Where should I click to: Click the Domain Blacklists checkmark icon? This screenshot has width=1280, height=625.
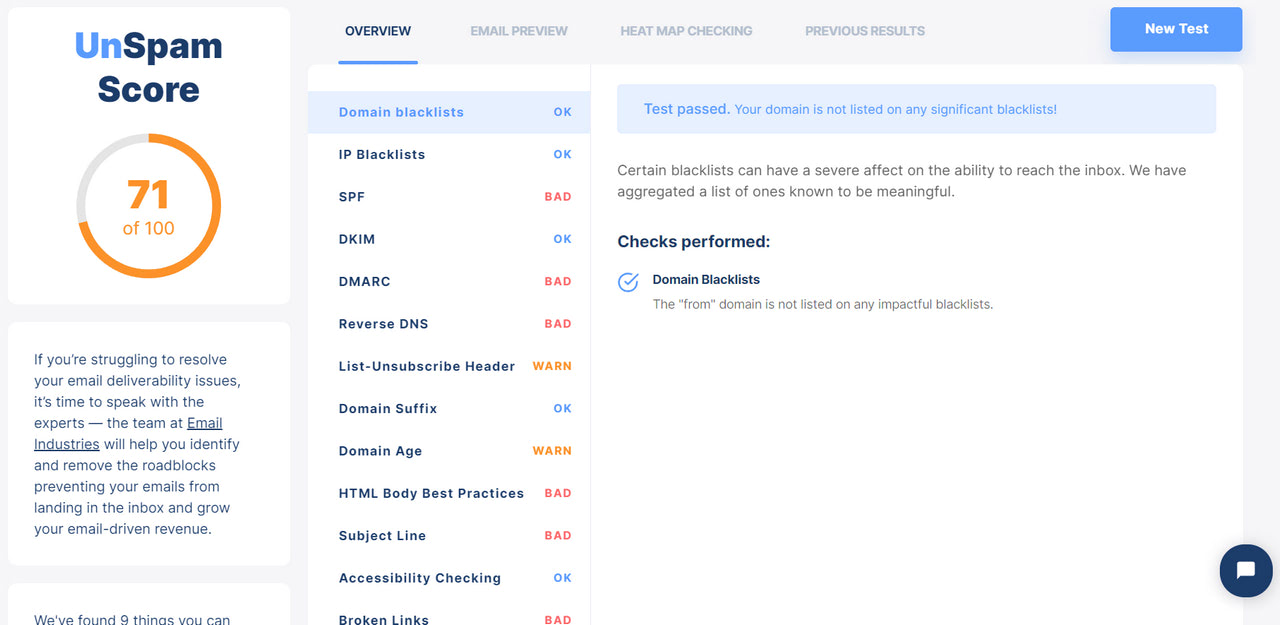(x=628, y=281)
